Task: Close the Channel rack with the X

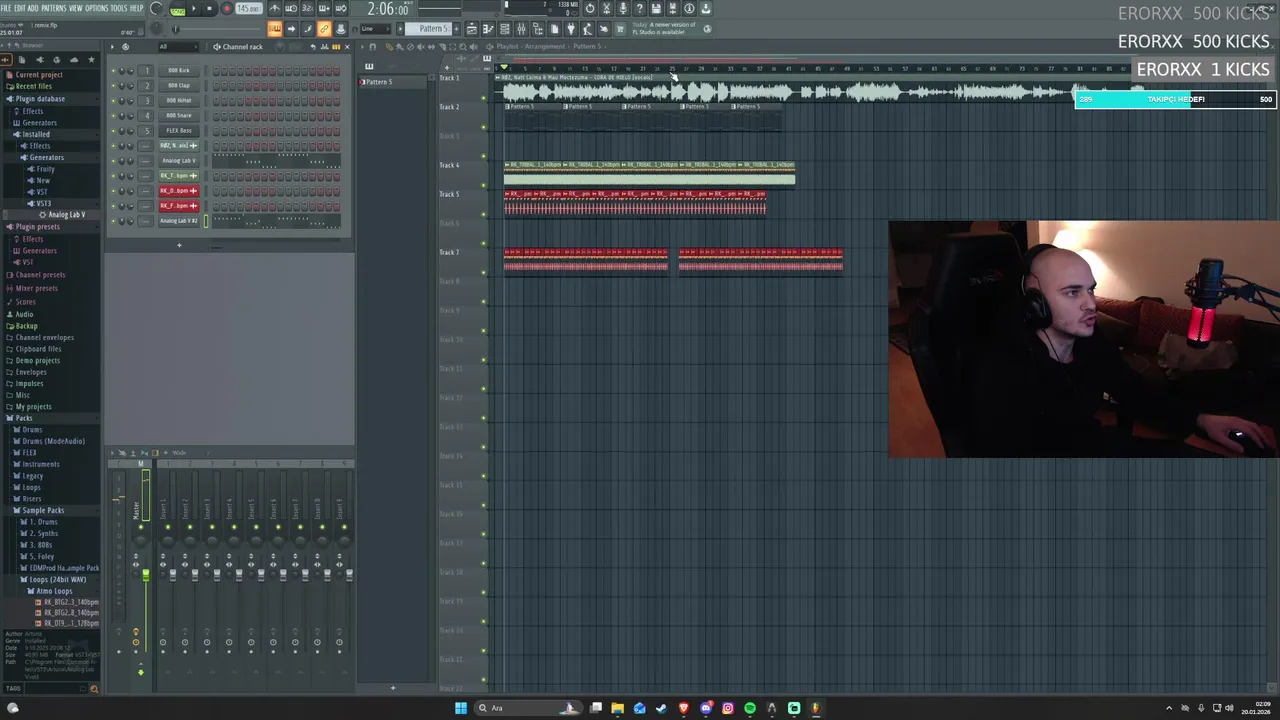Action: [347, 46]
